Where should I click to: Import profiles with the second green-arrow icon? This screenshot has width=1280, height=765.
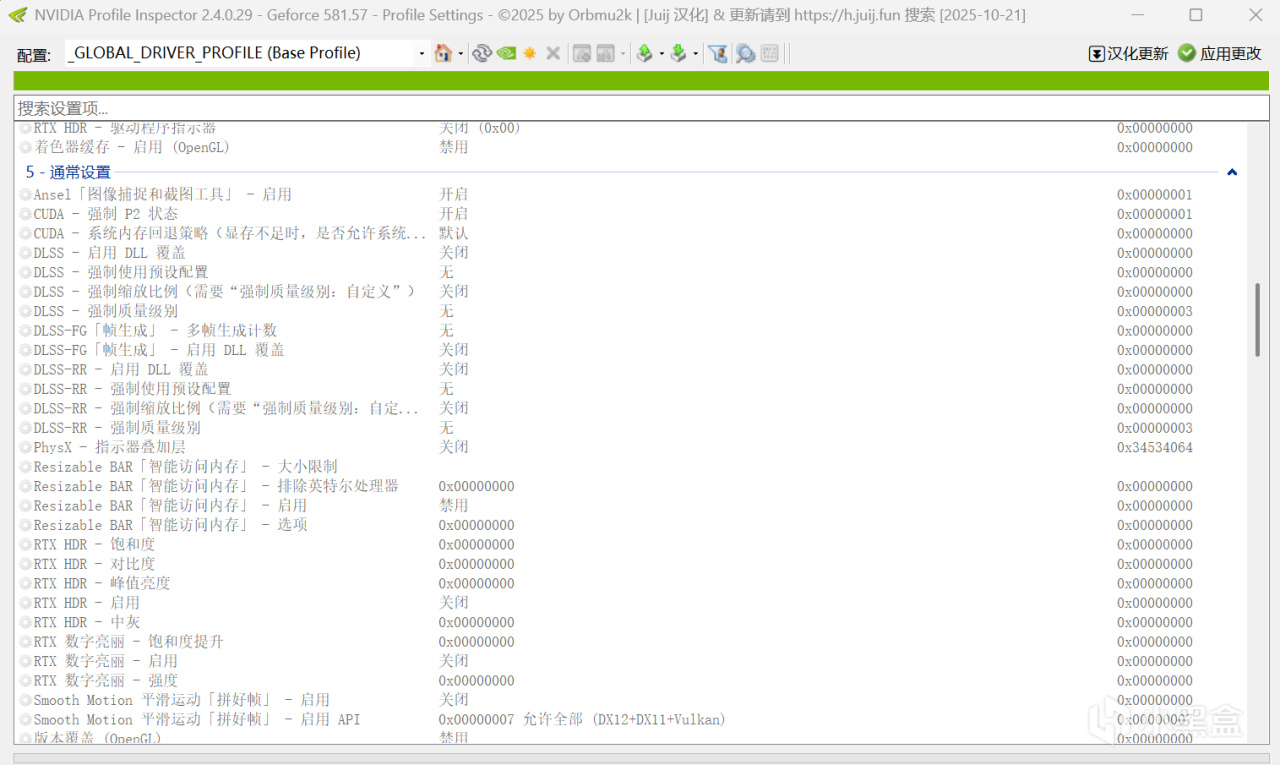coord(679,53)
